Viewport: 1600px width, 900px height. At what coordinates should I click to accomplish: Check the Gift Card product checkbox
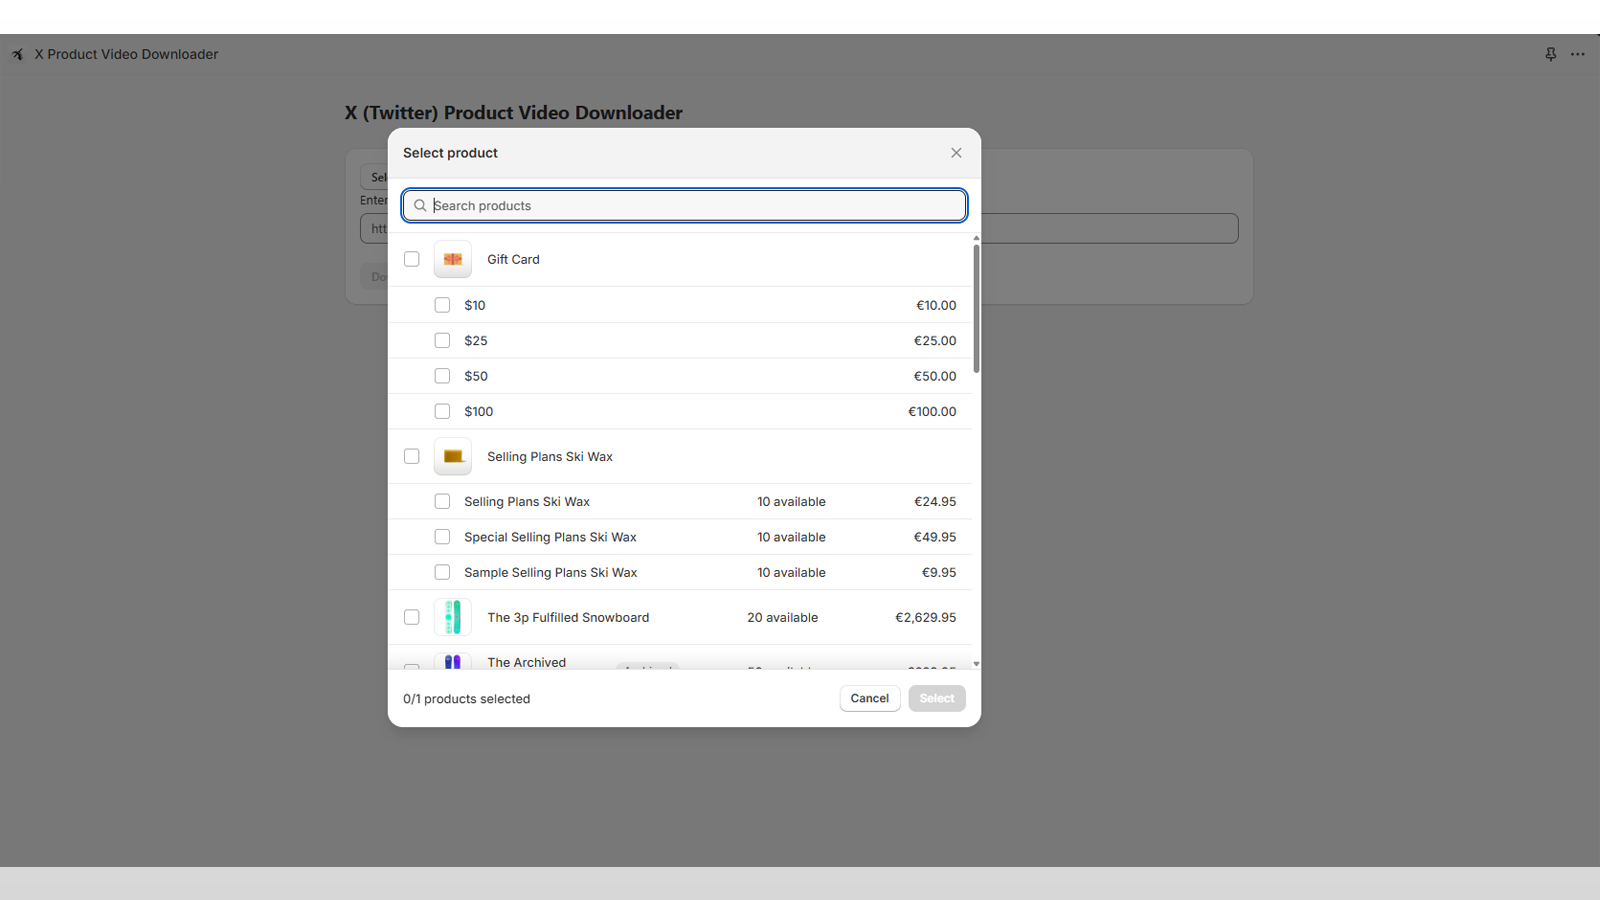coord(412,259)
